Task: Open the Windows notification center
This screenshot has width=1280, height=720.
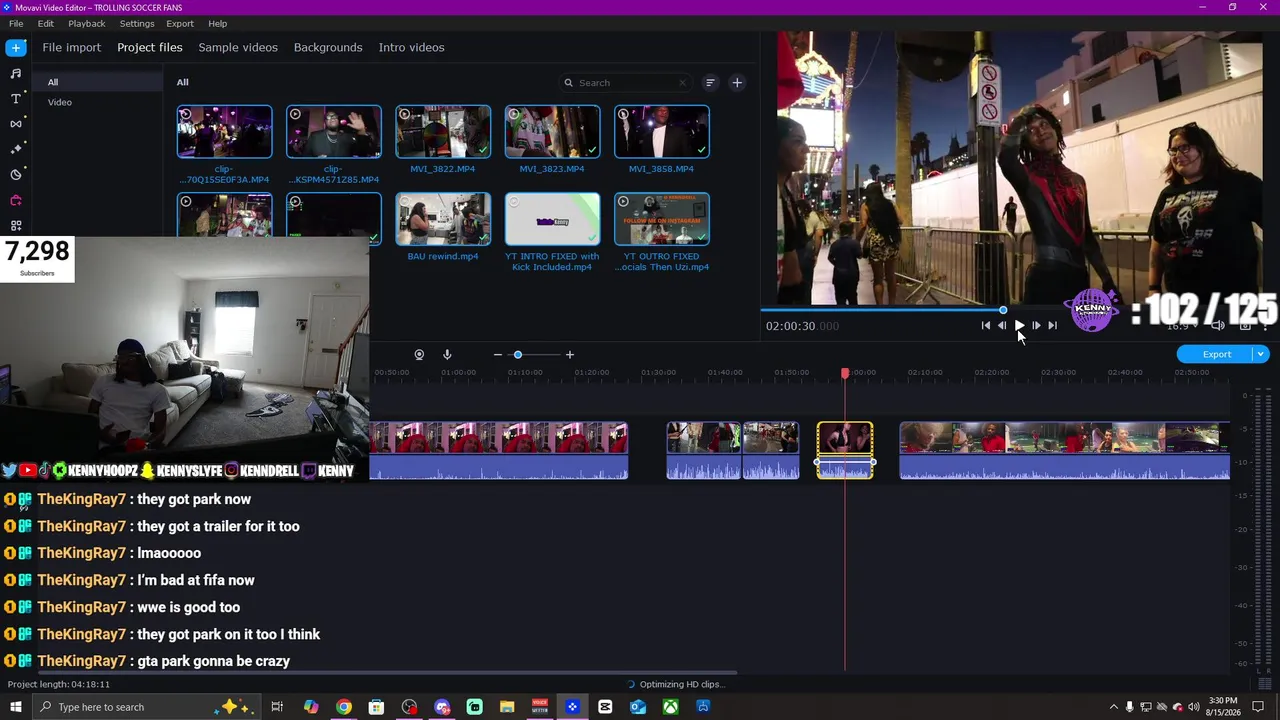Action: [1258, 707]
